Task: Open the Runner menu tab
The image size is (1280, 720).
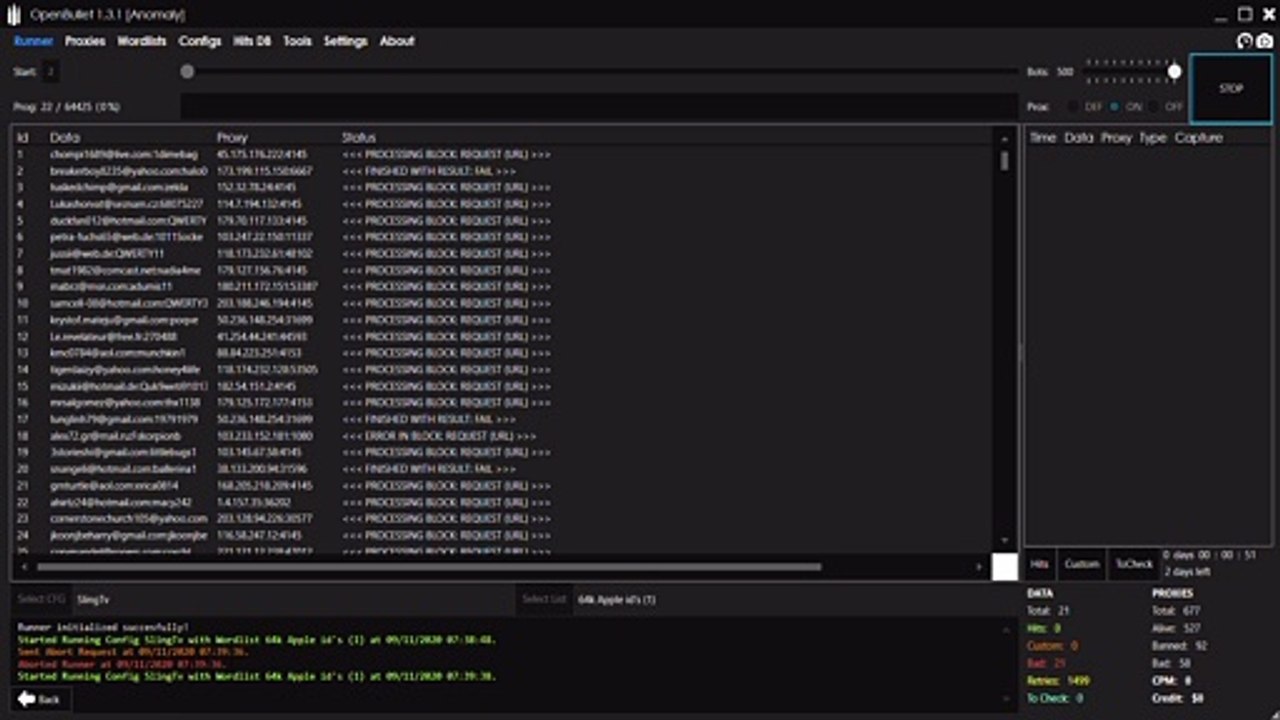Action: [x=34, y=41]
